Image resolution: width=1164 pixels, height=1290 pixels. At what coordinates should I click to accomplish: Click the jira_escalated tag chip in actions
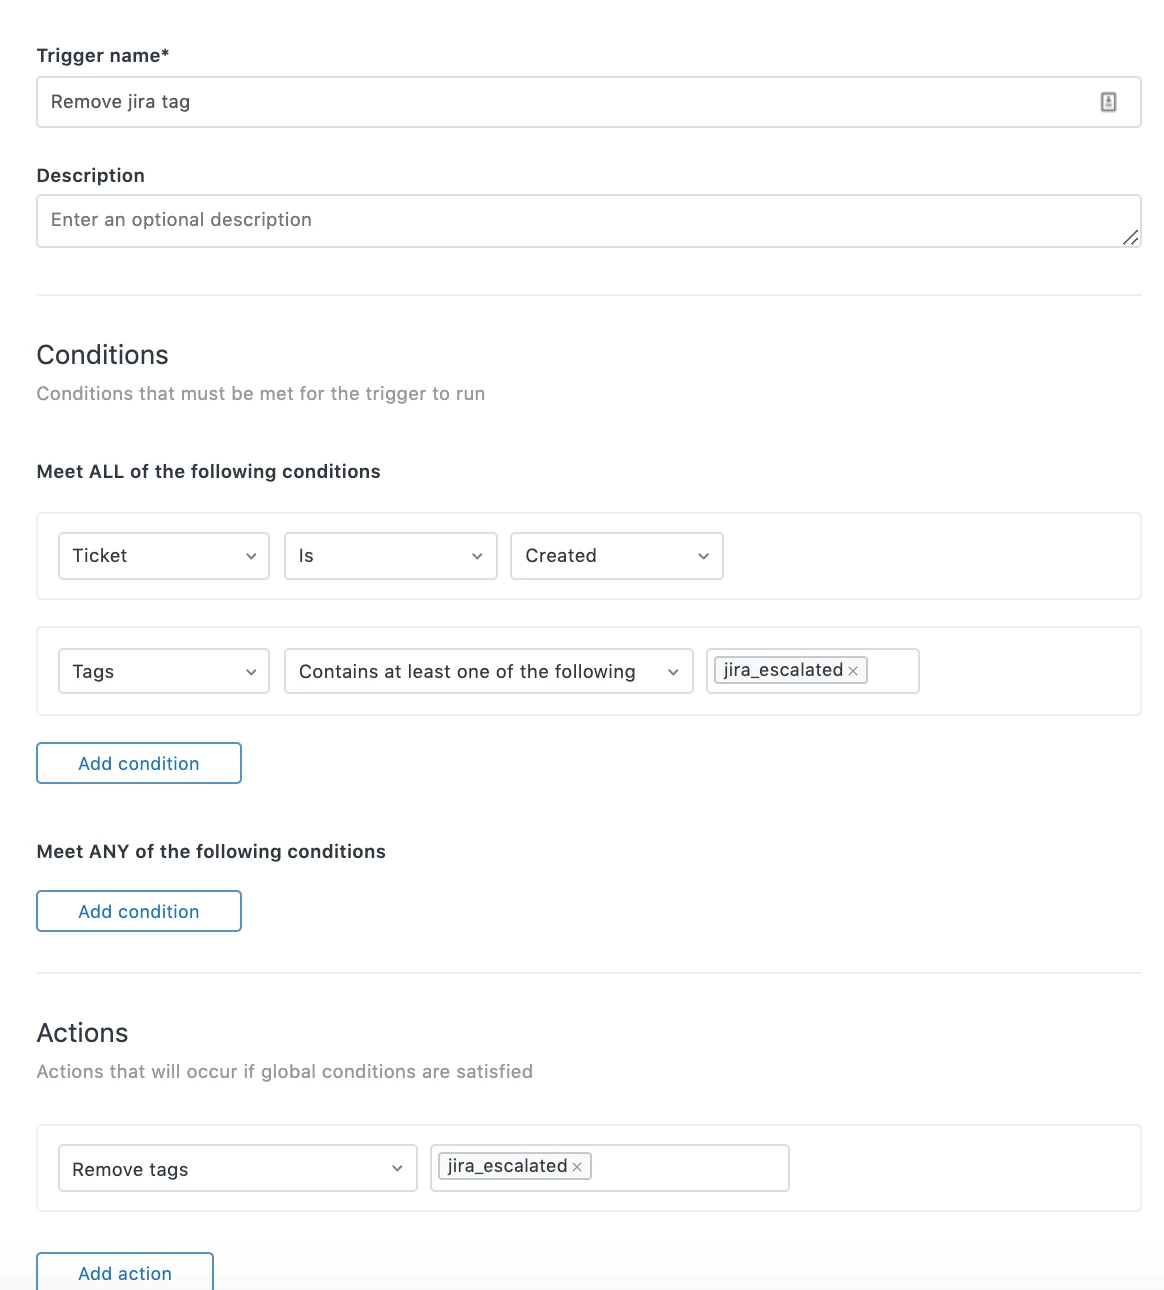(x=507, y=1166)
